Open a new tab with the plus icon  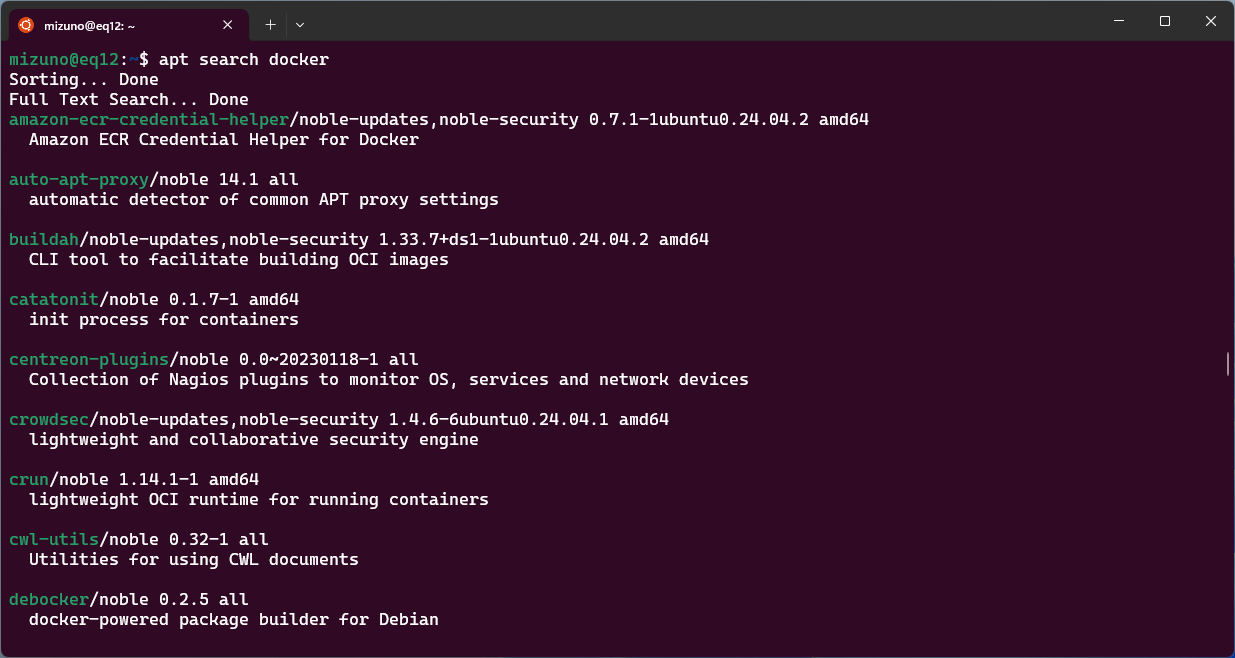[270, 24]
